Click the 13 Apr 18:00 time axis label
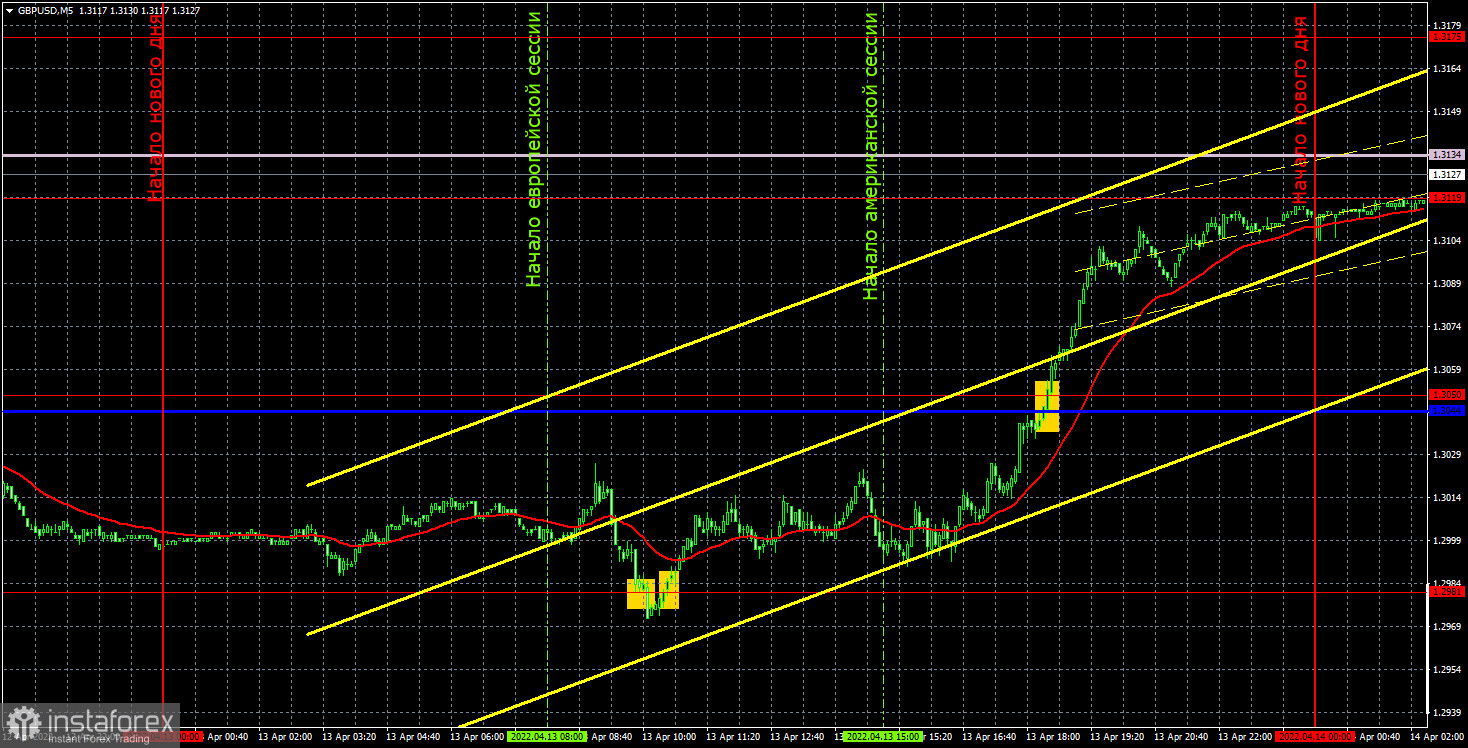Viewport: 1468px width, 748px height. [x=1052, y=737]
